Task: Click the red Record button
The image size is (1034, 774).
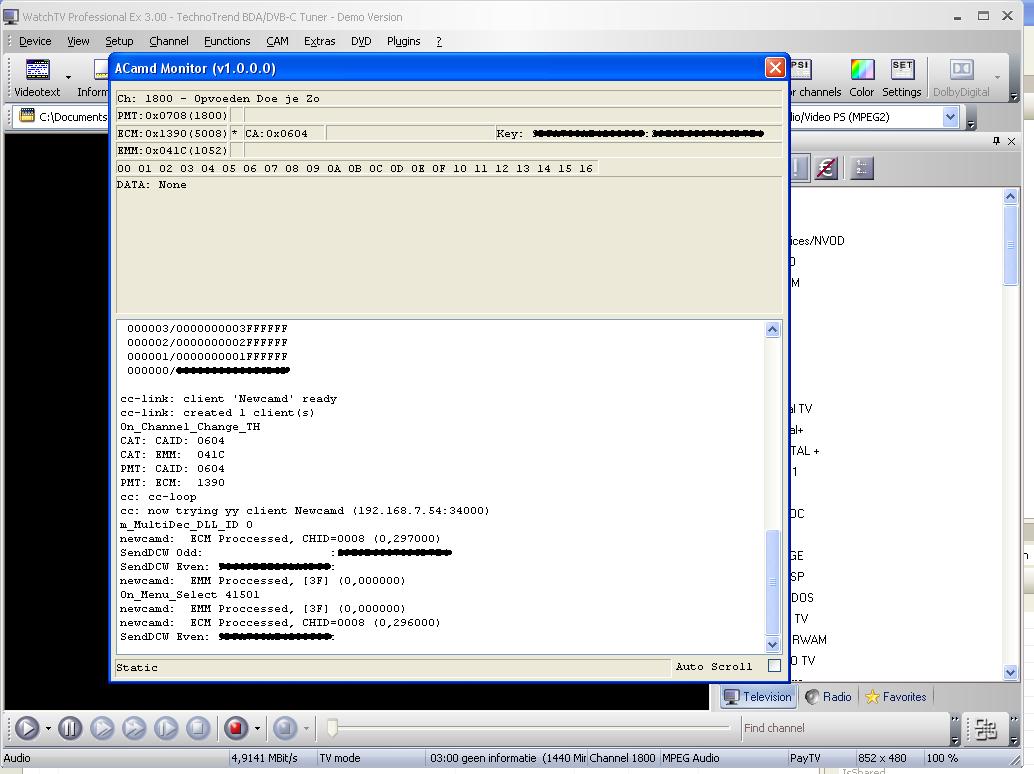Action: (236, 728)
